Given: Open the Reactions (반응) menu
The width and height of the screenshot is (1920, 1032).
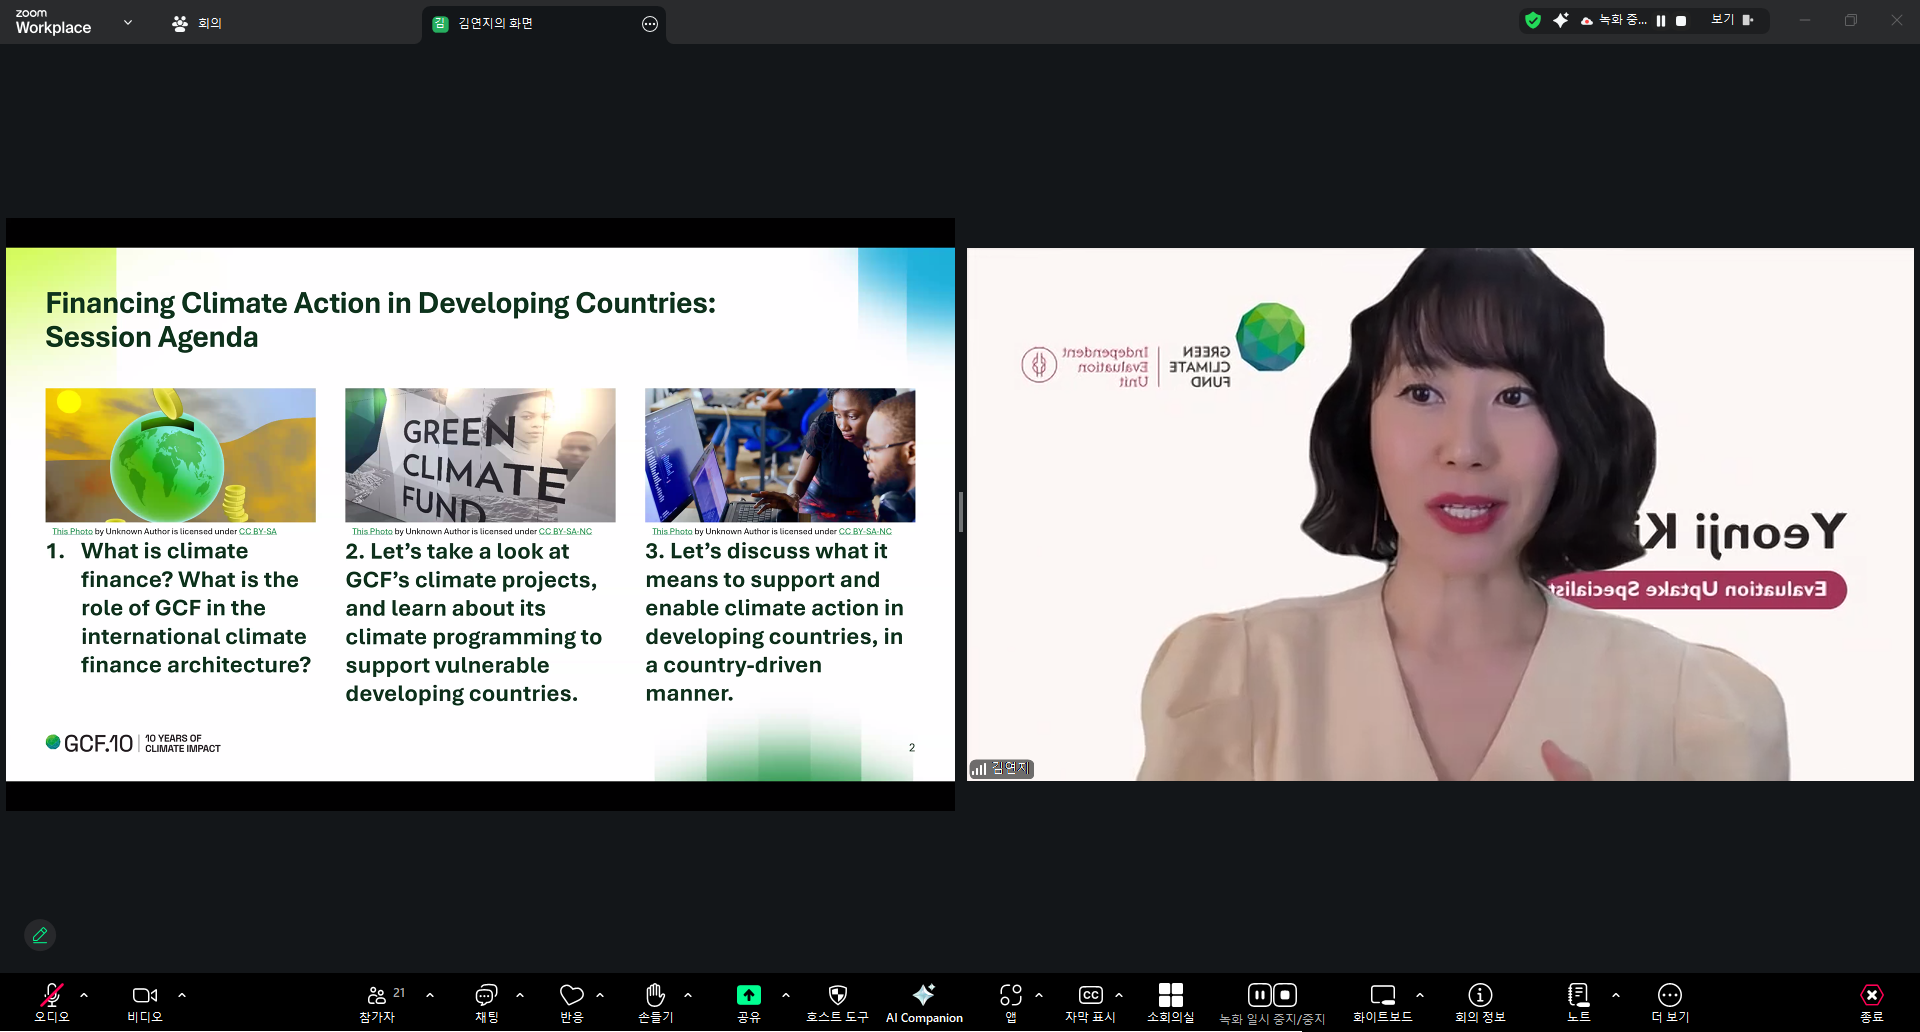Looking at the screenshot, I should click(x=571, y=1002).
